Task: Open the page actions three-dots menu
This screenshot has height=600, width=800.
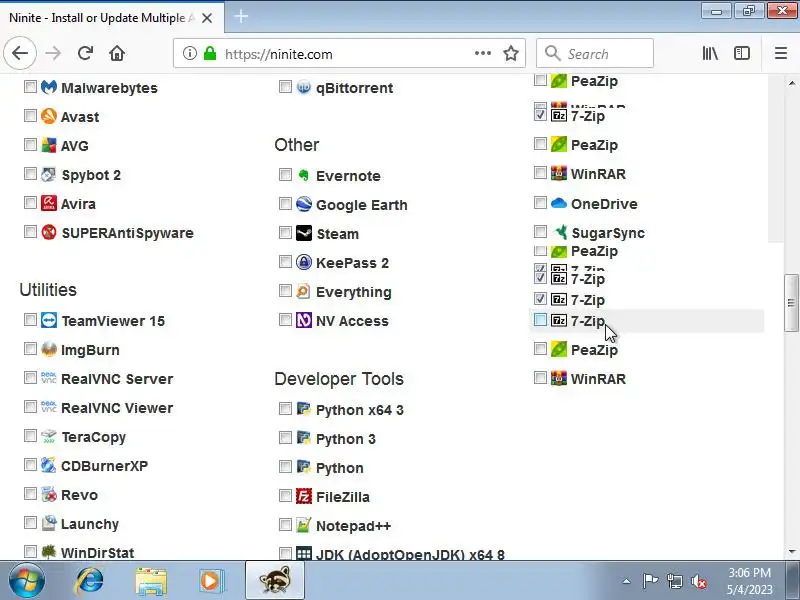Action: tap(482, 53)
